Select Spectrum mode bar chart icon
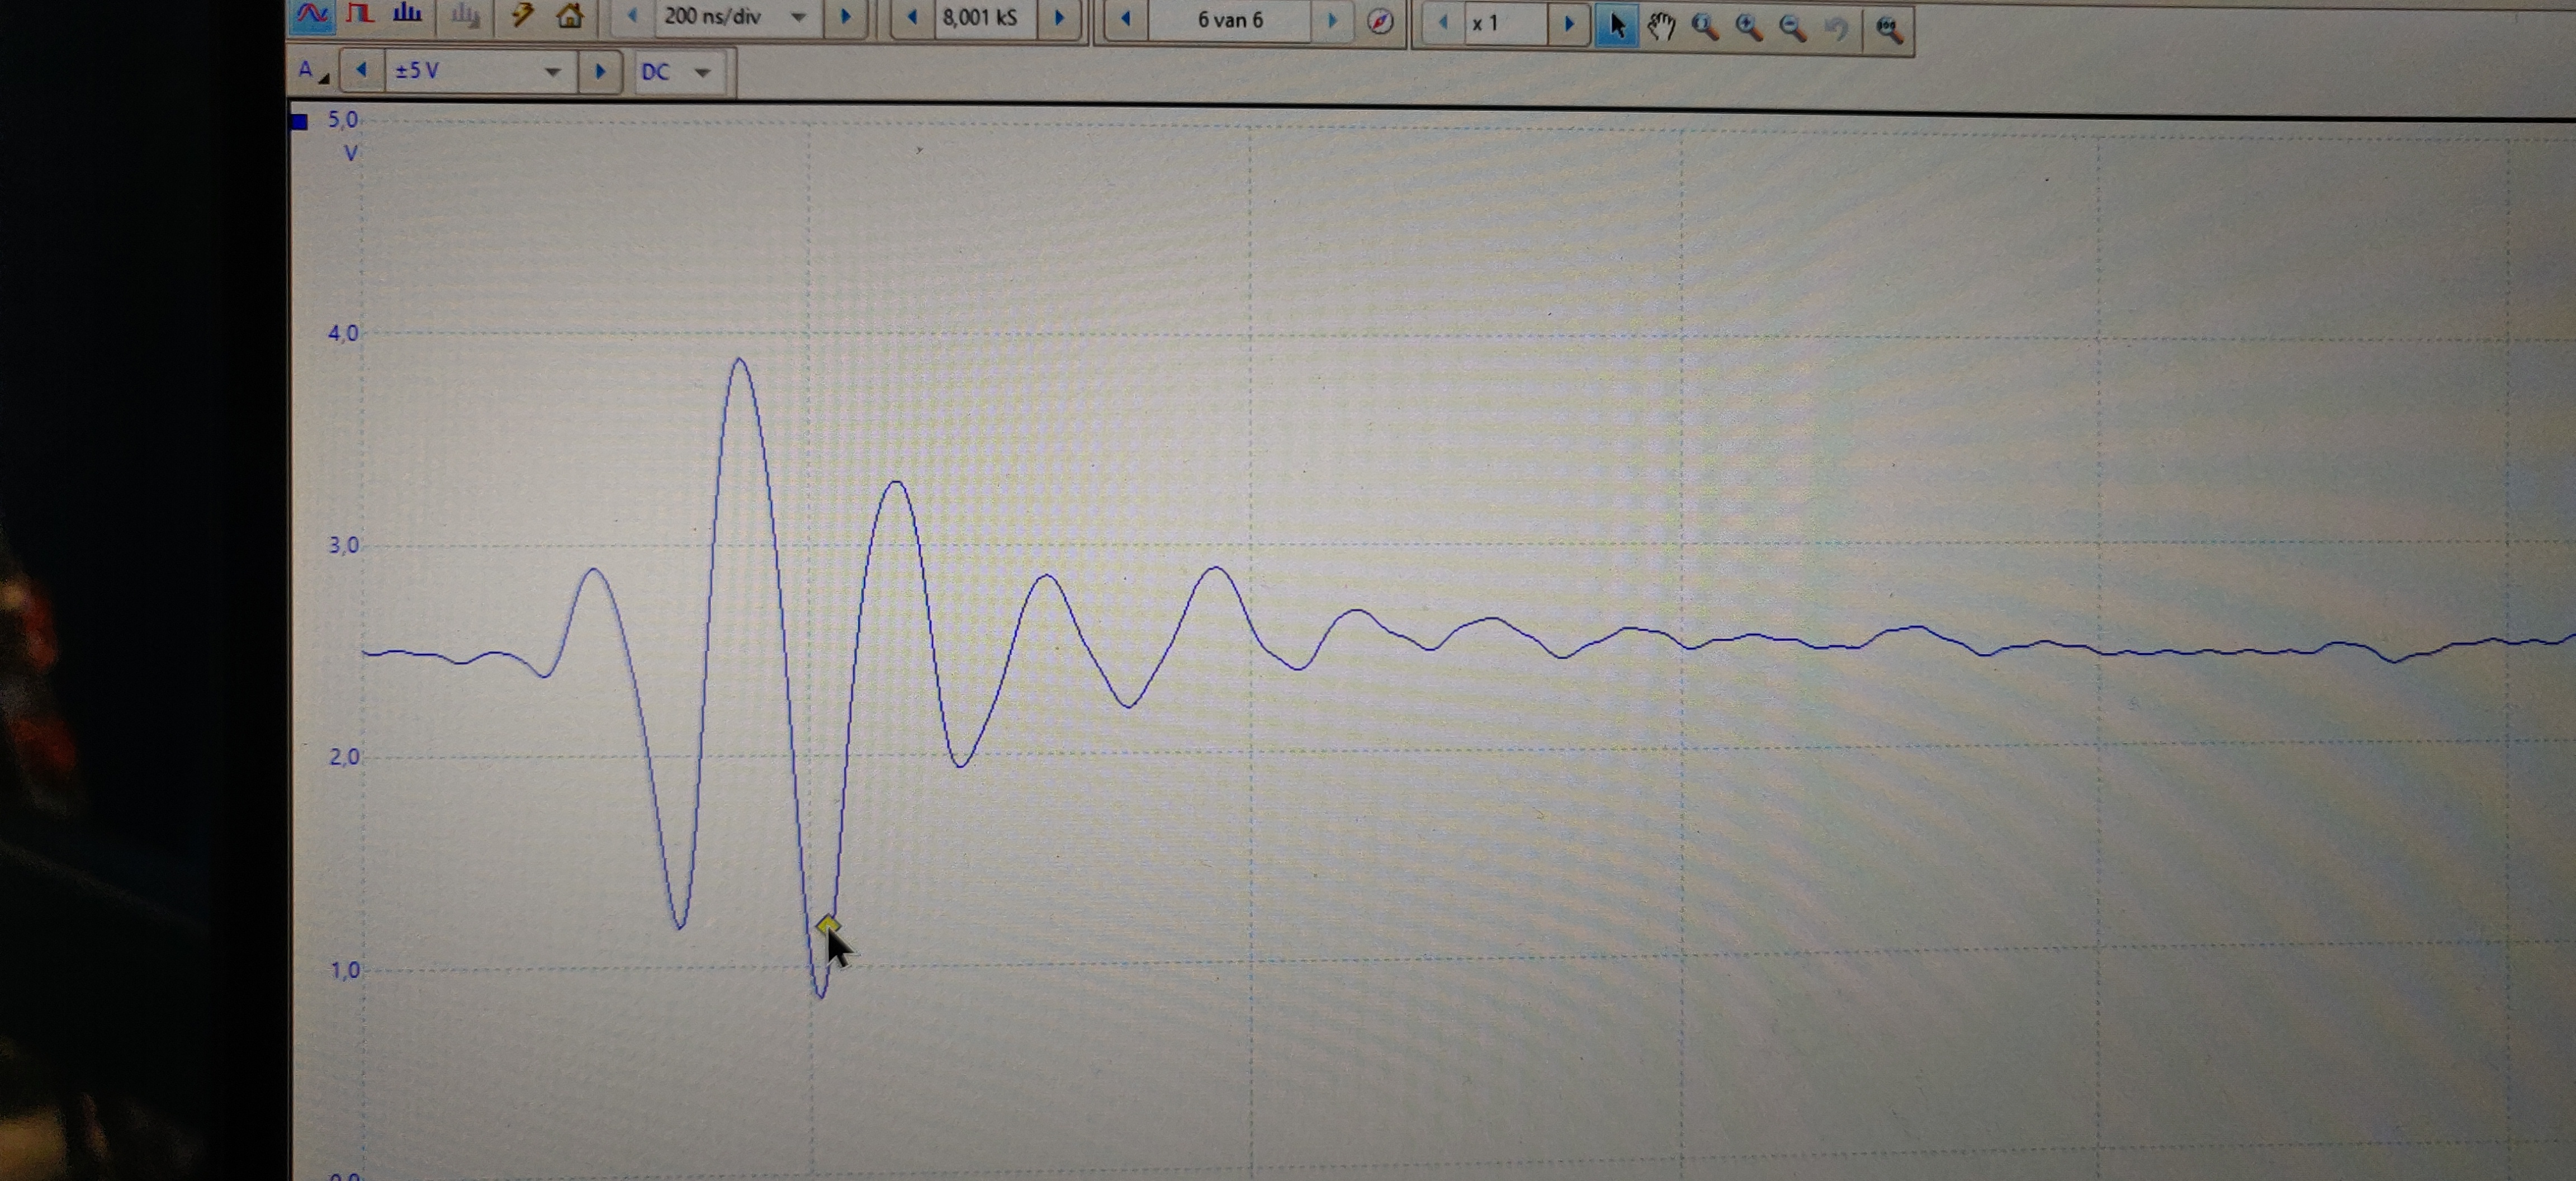This screenshot has height=1181, width=2576. [x=407, y=14]
